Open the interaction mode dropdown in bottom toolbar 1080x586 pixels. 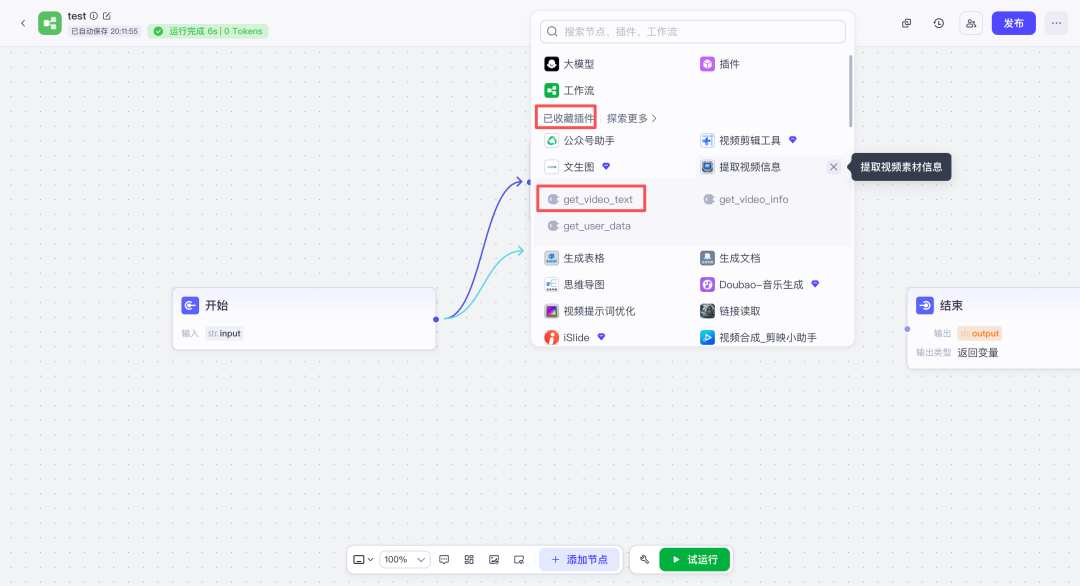pos(364,560)
